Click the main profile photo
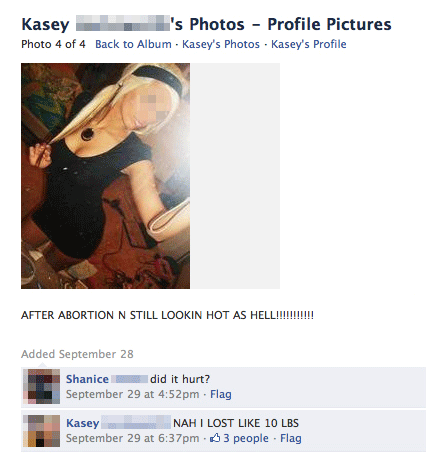This screenshot has width=432, height=463. tap(105, 176)
